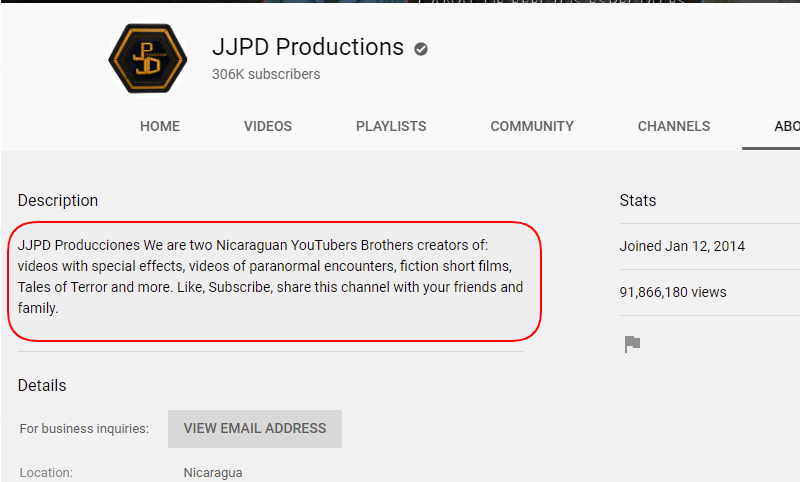Viewport: 800px width, 482px height.
Task: Click the Joined Jan 12, 2014 stat
Action: click(682, 246)
